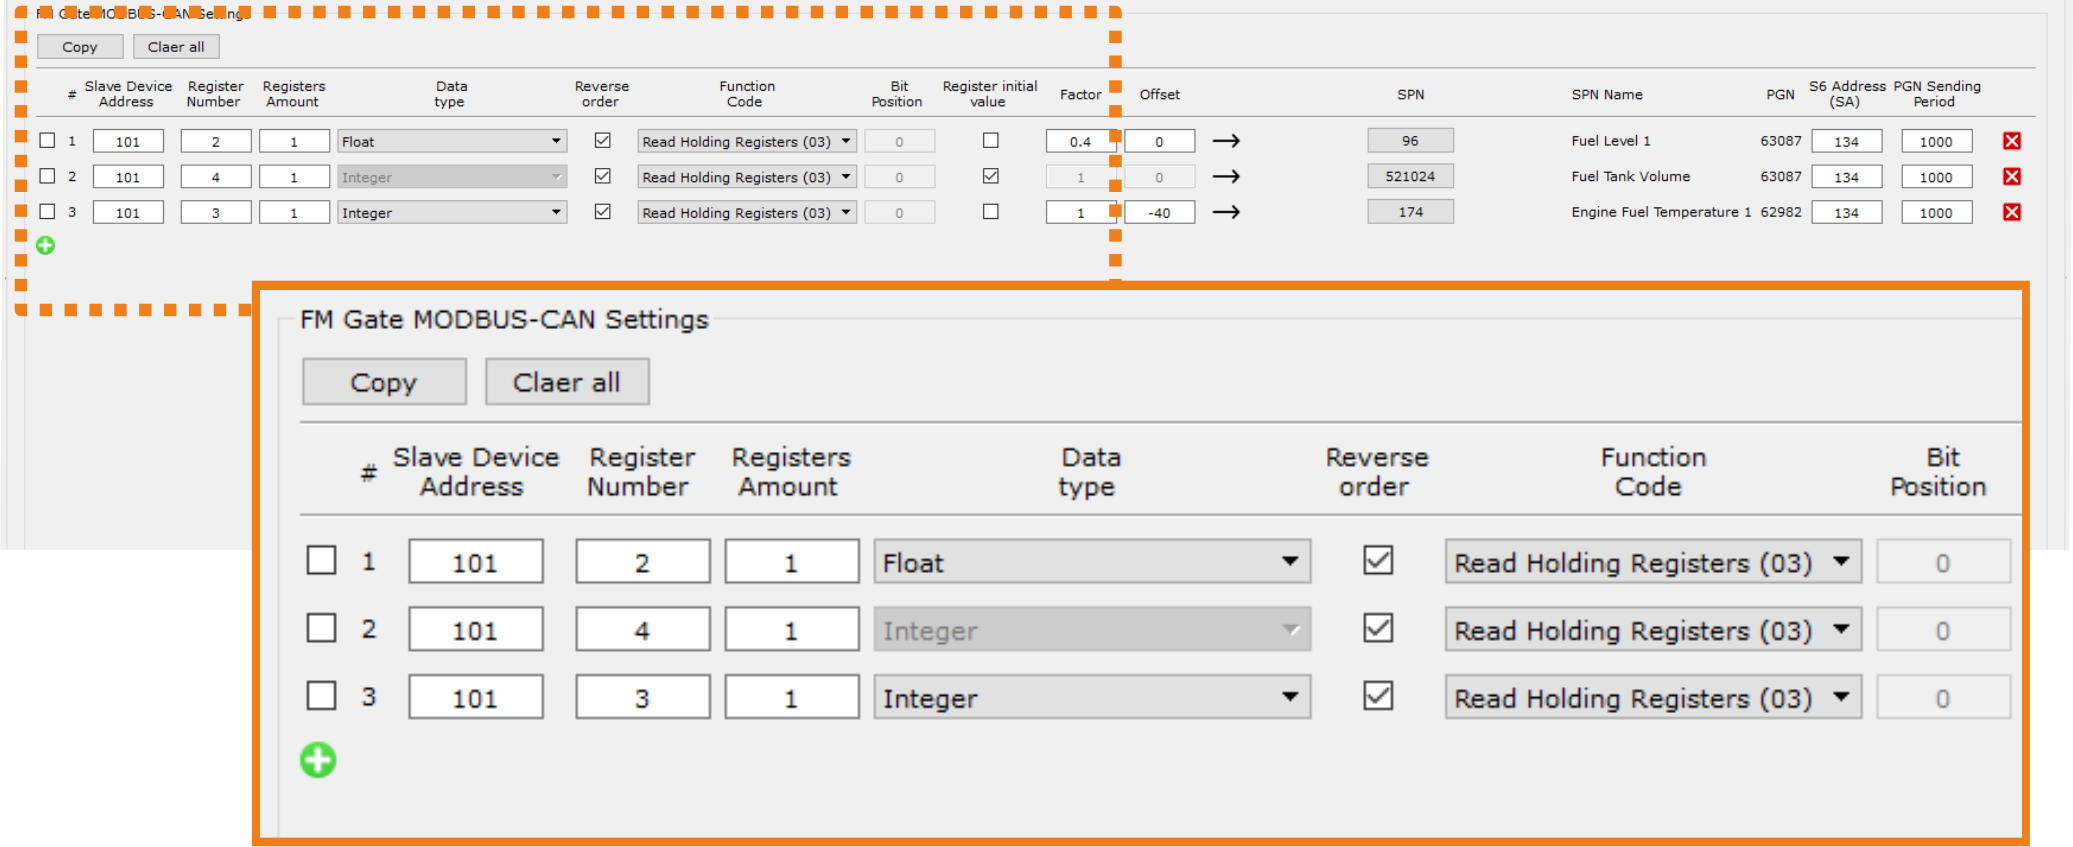
Task: Edit the Factor field on the Engine Fuel Temperature row
Action: (x=1080, y=212)
